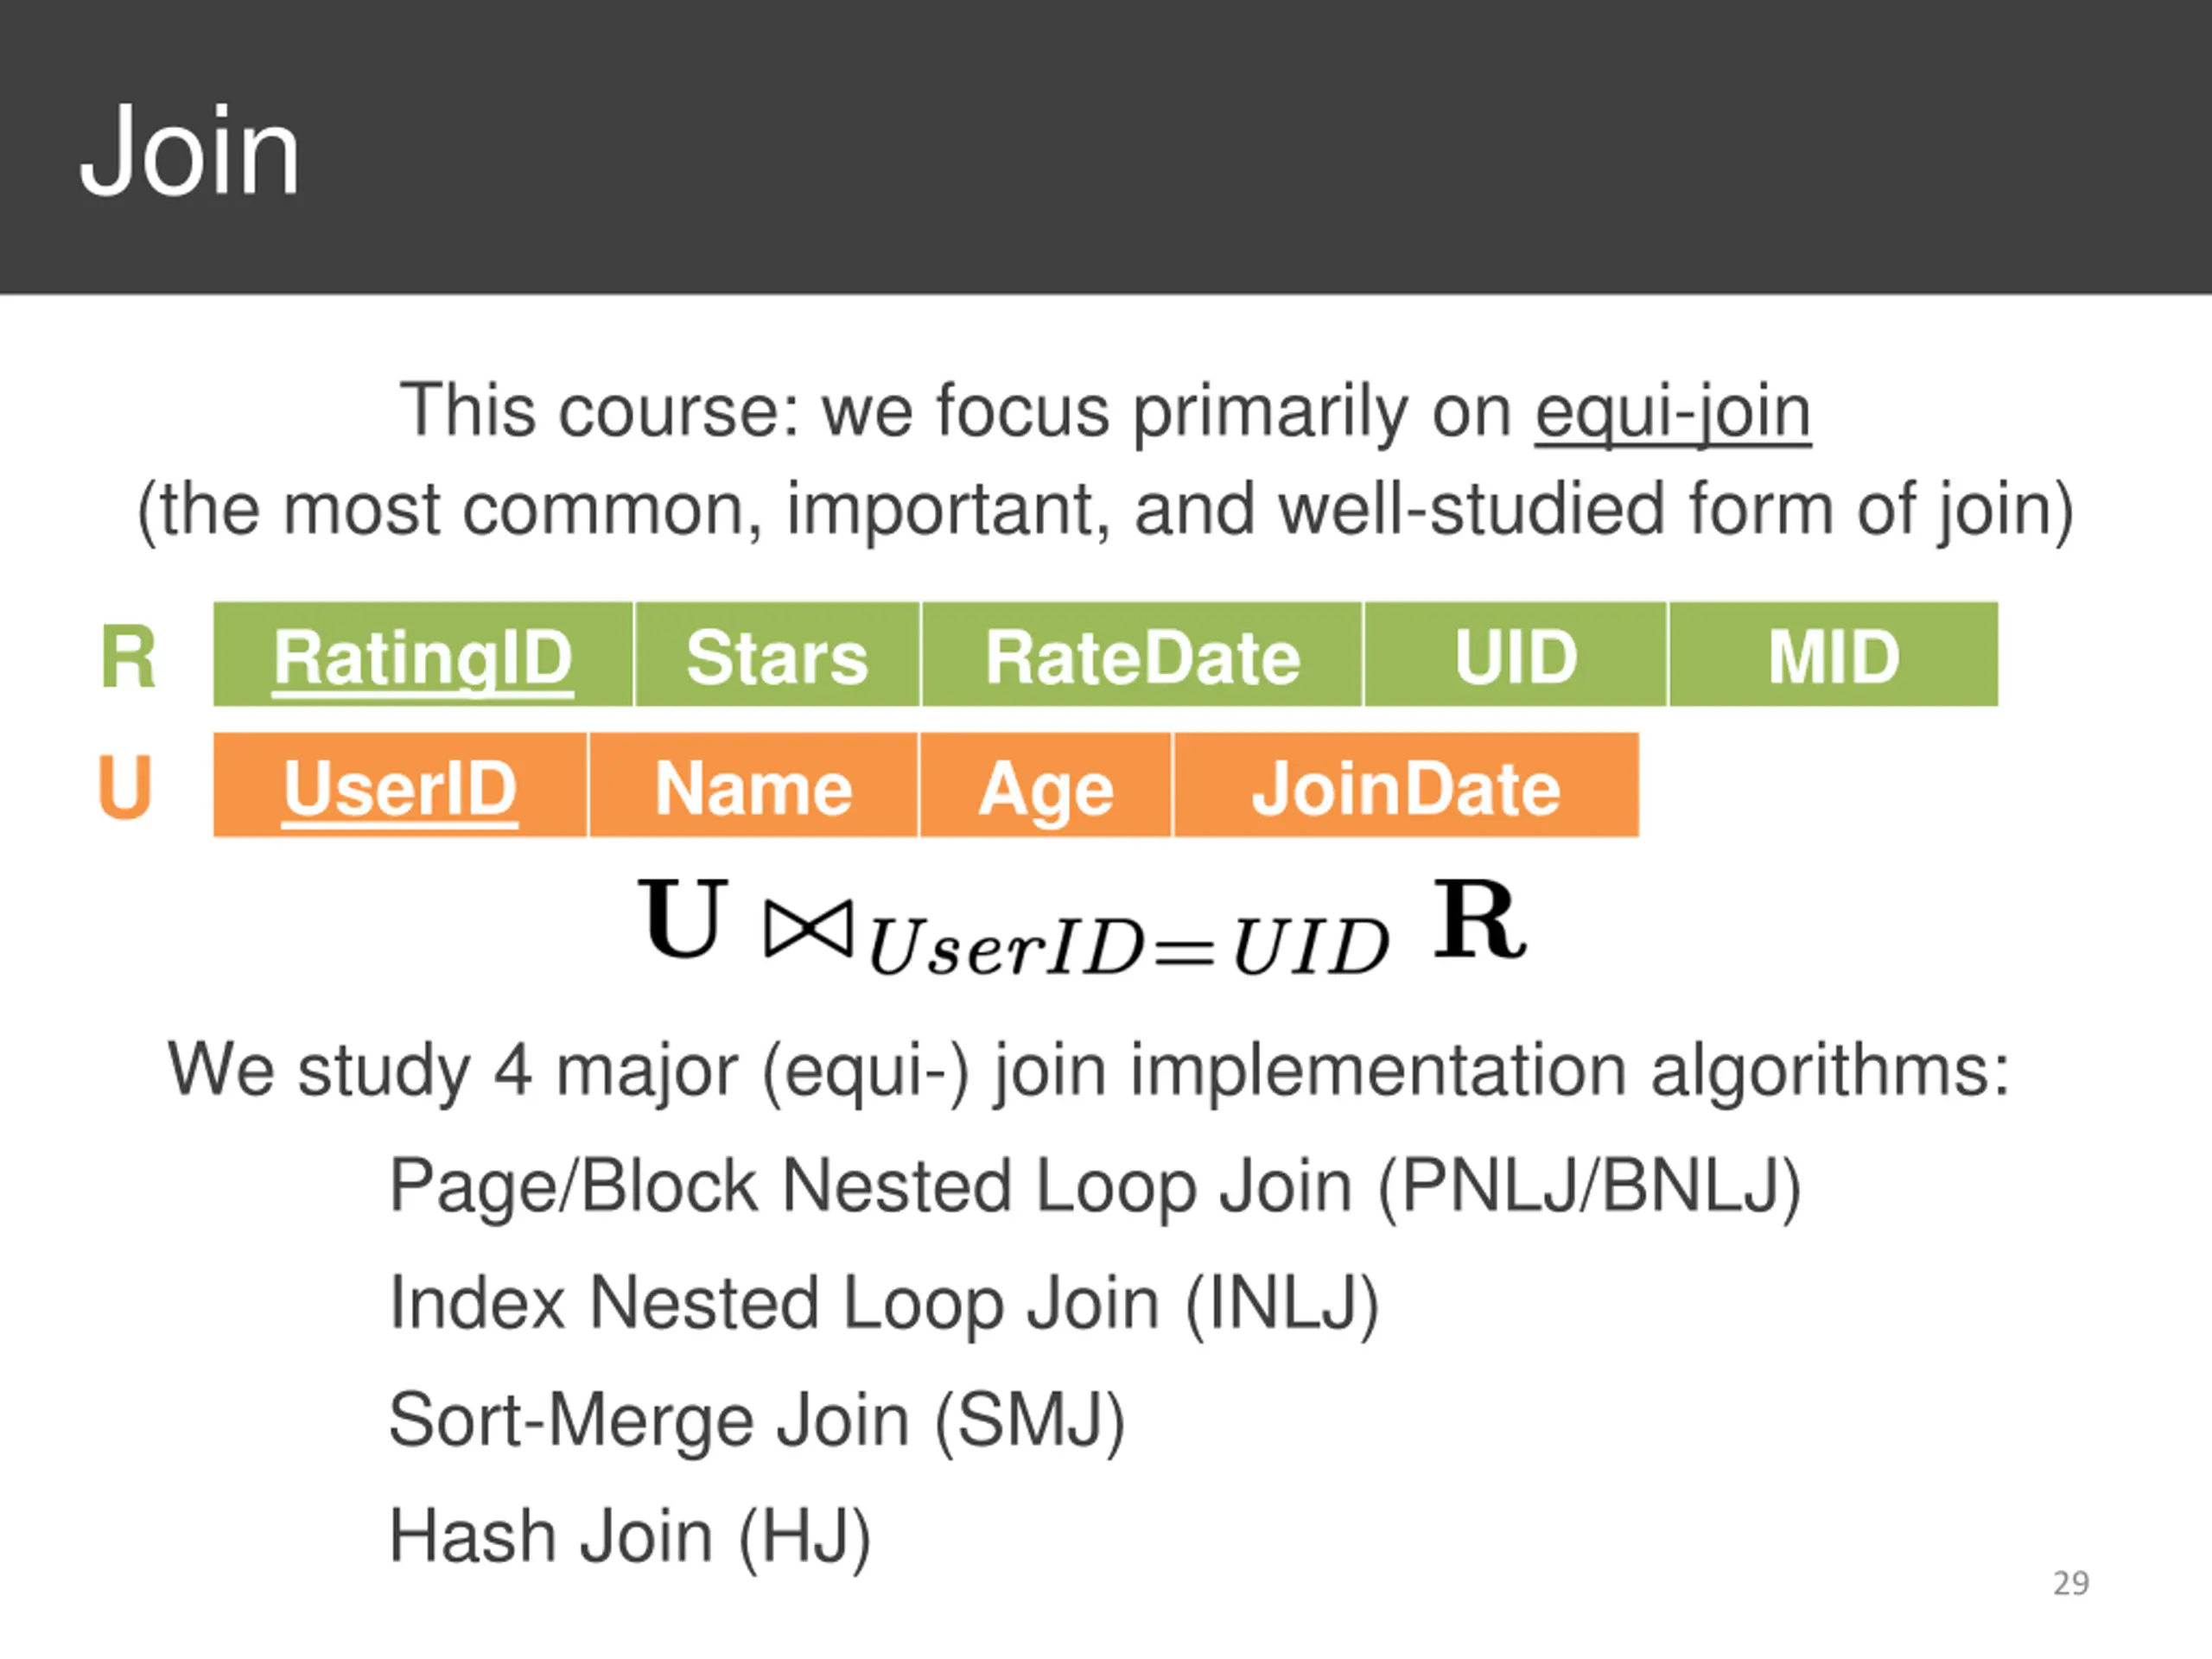The image size is (2212, 1659).
Task: Select the UID column in table R
Action: (x=1515, y=655)
